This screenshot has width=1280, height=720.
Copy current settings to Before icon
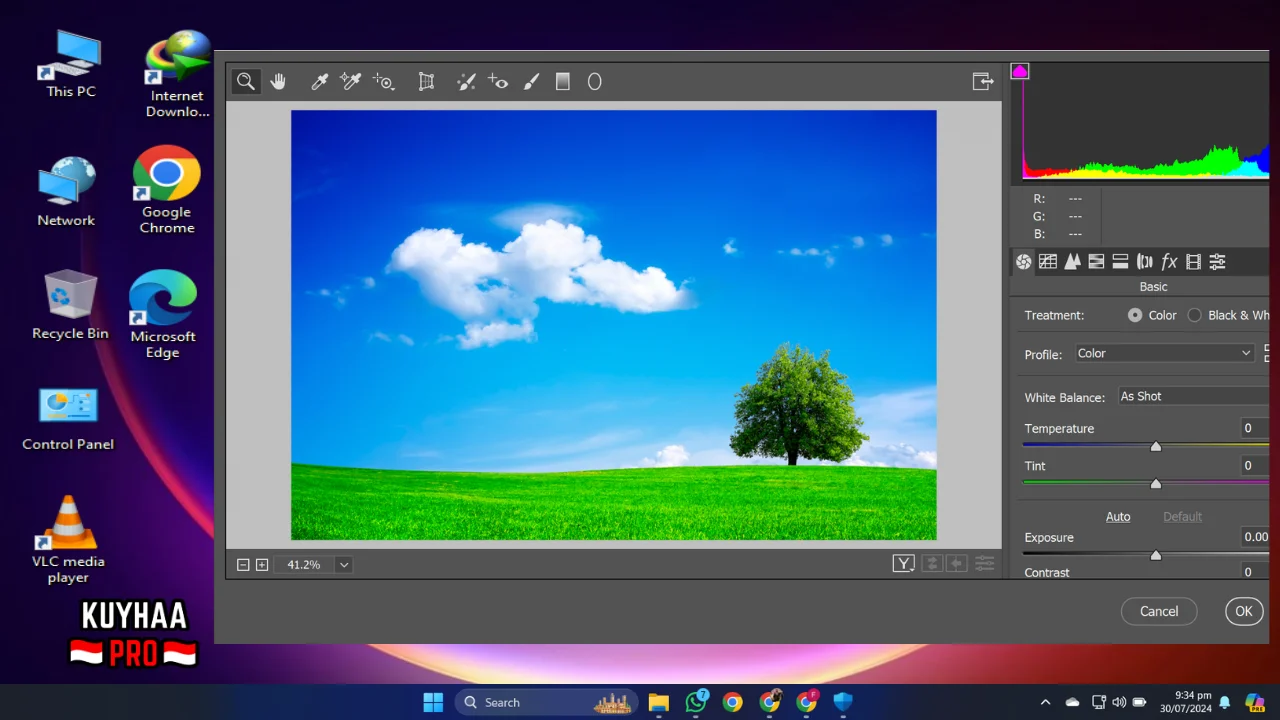(x=957, y=564)
